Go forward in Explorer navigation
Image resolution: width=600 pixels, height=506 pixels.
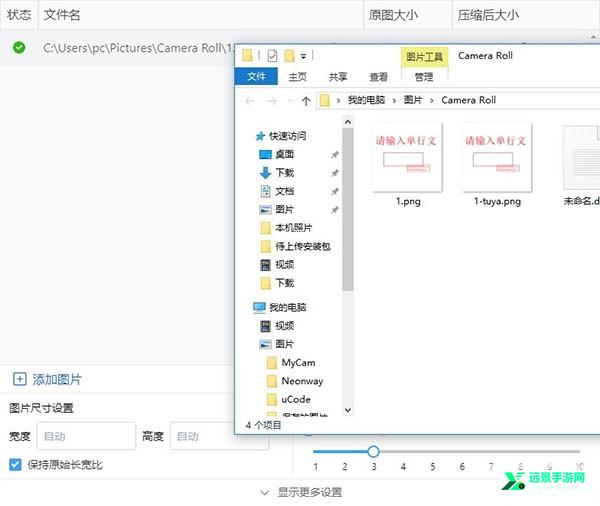(x=272, y=101)
